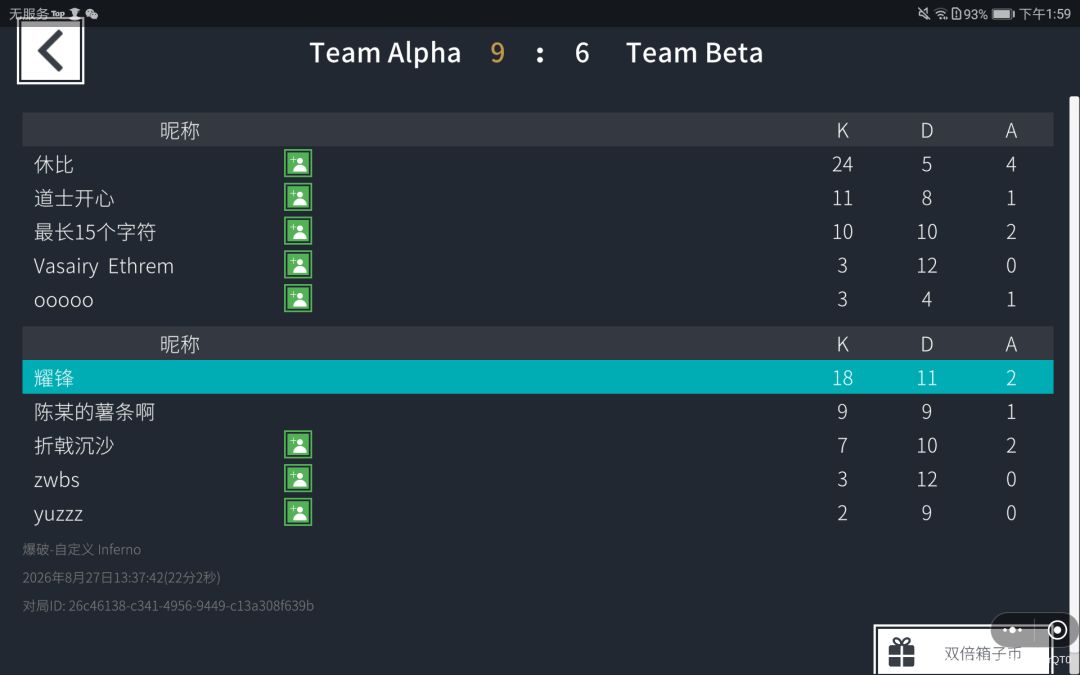This screenshot has height=675, width=1080.
Task: Tap the battery indicator in status bar
Action: 1003,14
